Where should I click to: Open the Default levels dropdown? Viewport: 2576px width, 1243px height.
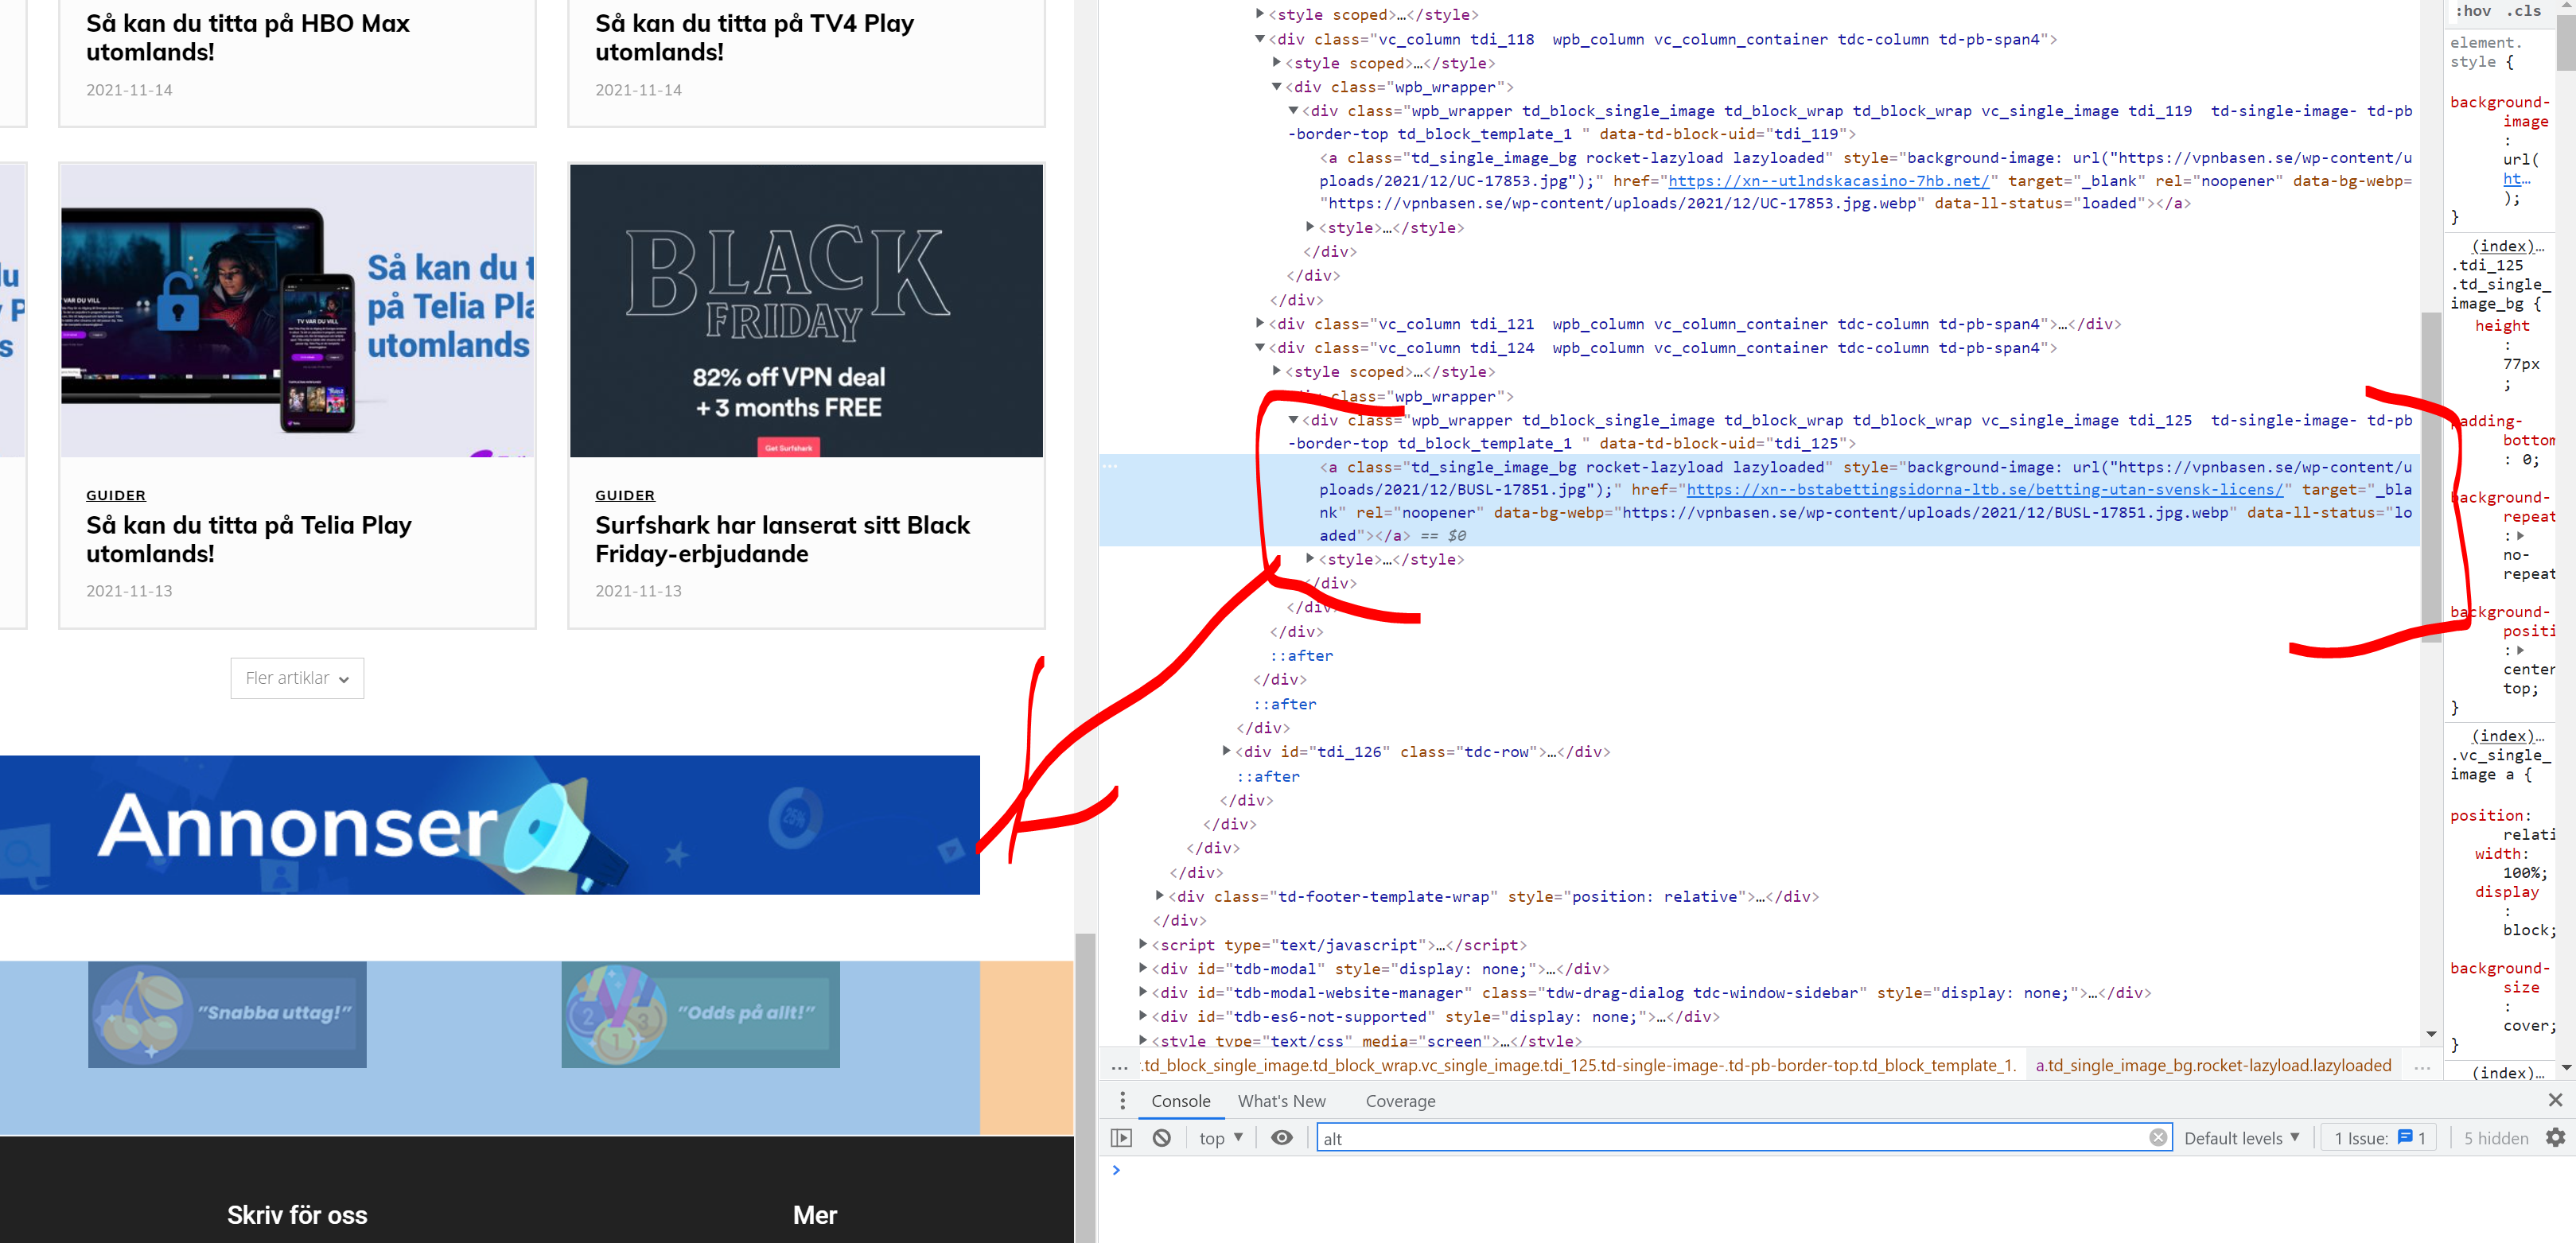(2241, 1138)
